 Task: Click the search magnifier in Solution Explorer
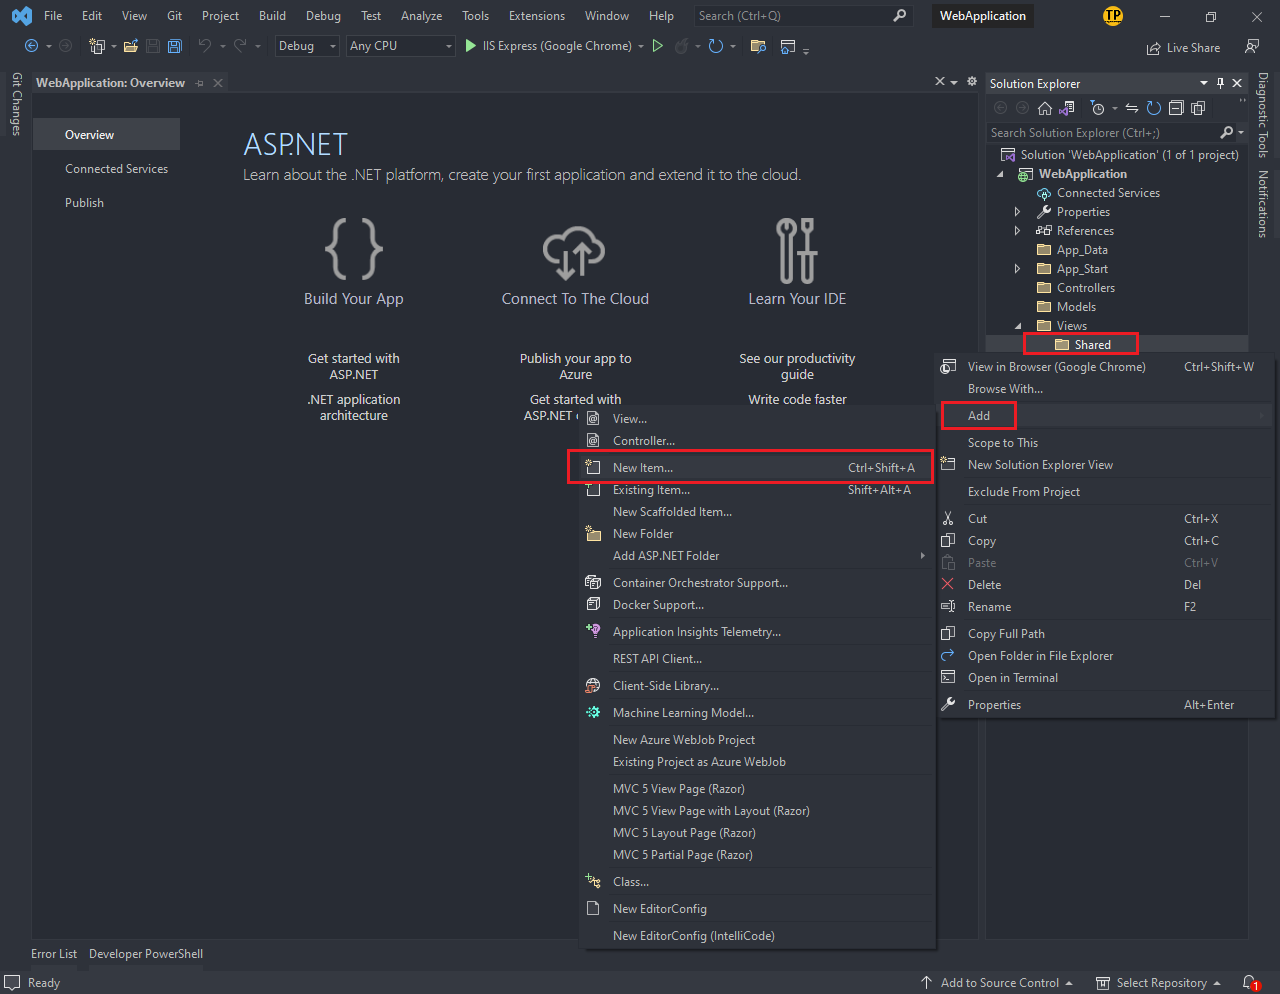pos(1227,132)
